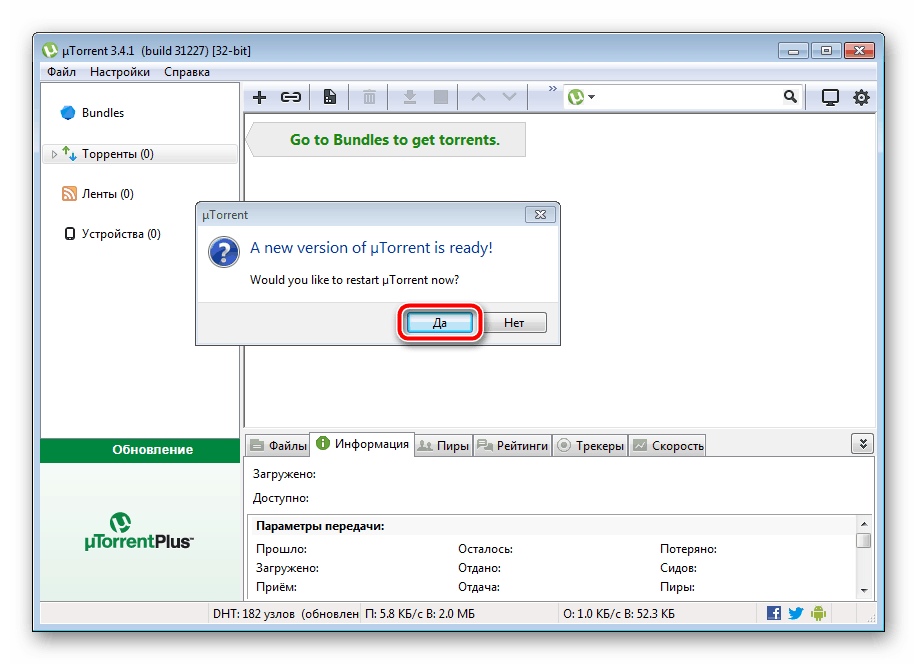
Task: Click info pane scrollbar down arrow
Action: point(864,590)
